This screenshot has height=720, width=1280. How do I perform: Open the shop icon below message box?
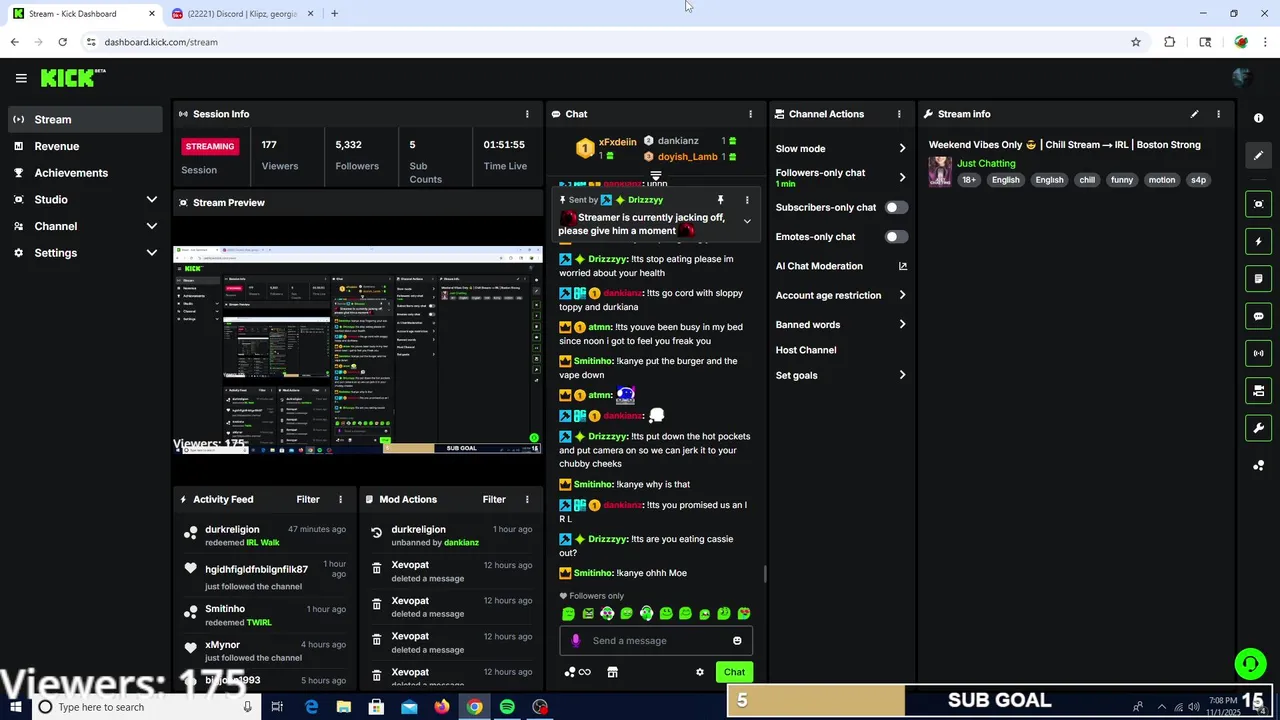(612, 672)
